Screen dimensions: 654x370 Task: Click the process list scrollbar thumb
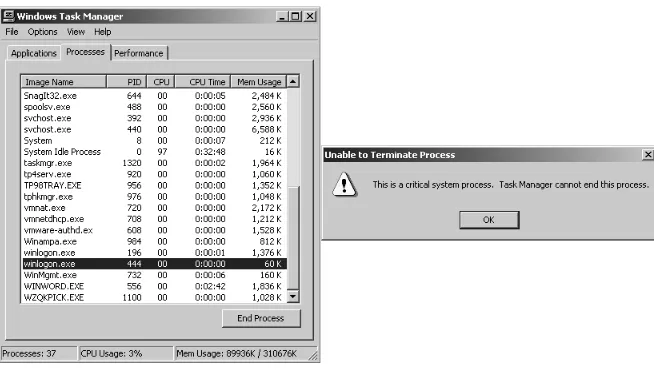tap(293, 238)
